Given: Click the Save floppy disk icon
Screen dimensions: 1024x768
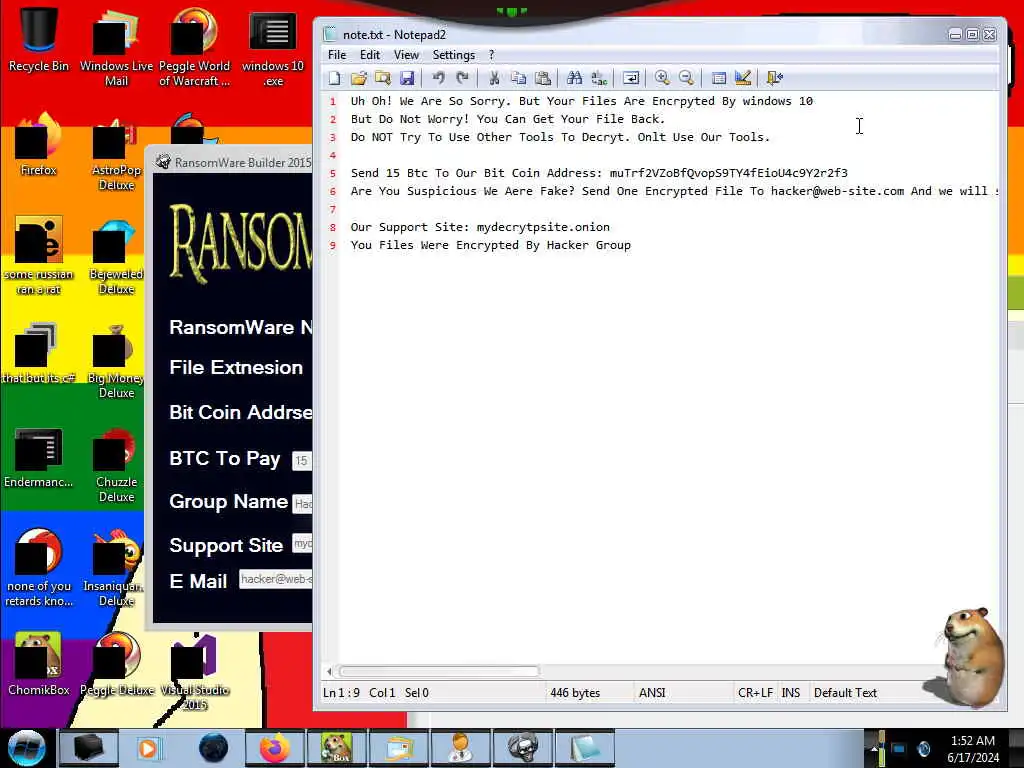Looking at the screenshot, I should click(x=407, y=78).
